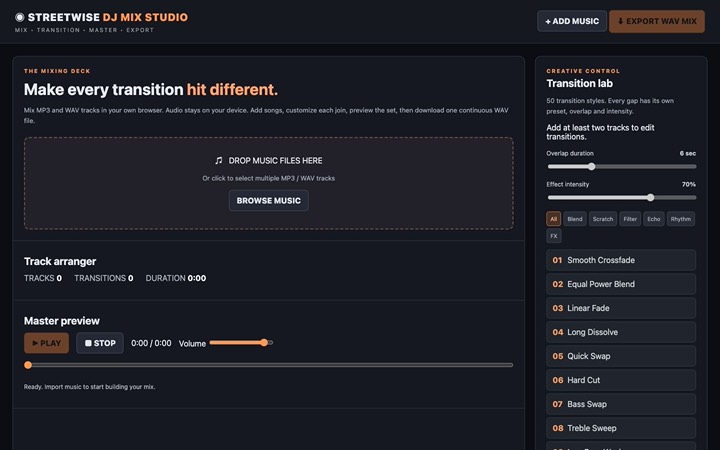Click the 6 sec overlap value
Viewport: 720px width, 450px height.
click(687, 153)
